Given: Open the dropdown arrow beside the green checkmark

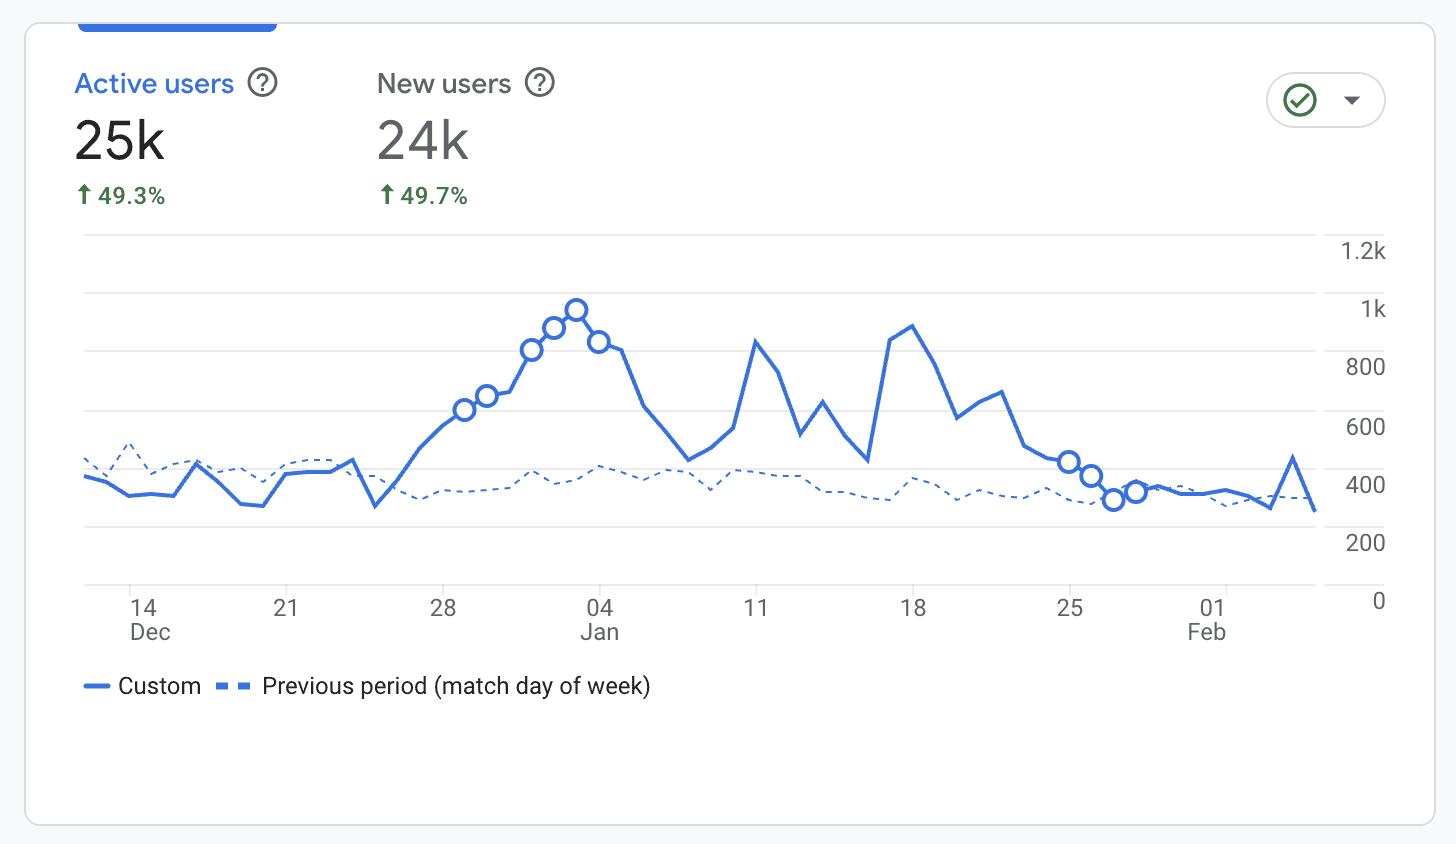Looking at the screenshot, I should (x=1352, y=100).
